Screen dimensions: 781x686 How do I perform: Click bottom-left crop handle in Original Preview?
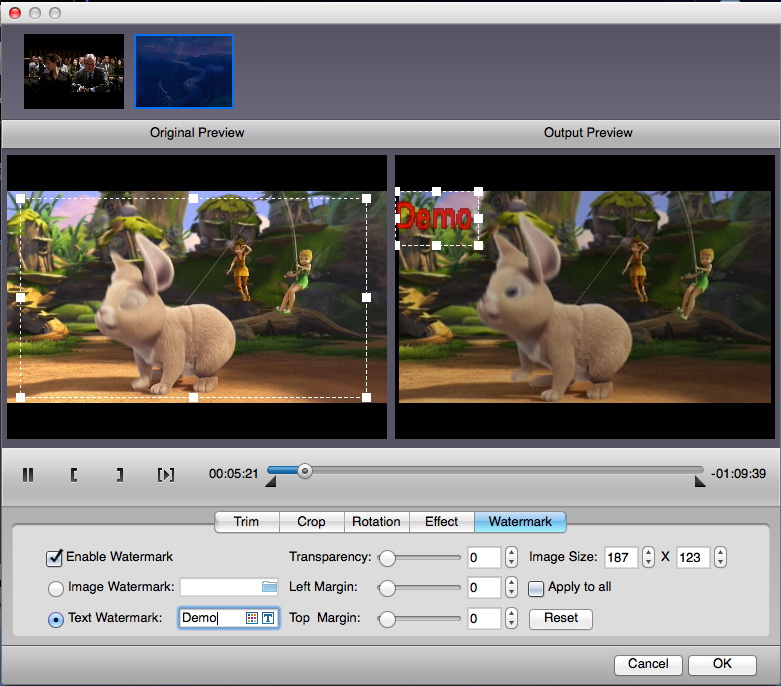pyautogui.click(x=20, y=397)
